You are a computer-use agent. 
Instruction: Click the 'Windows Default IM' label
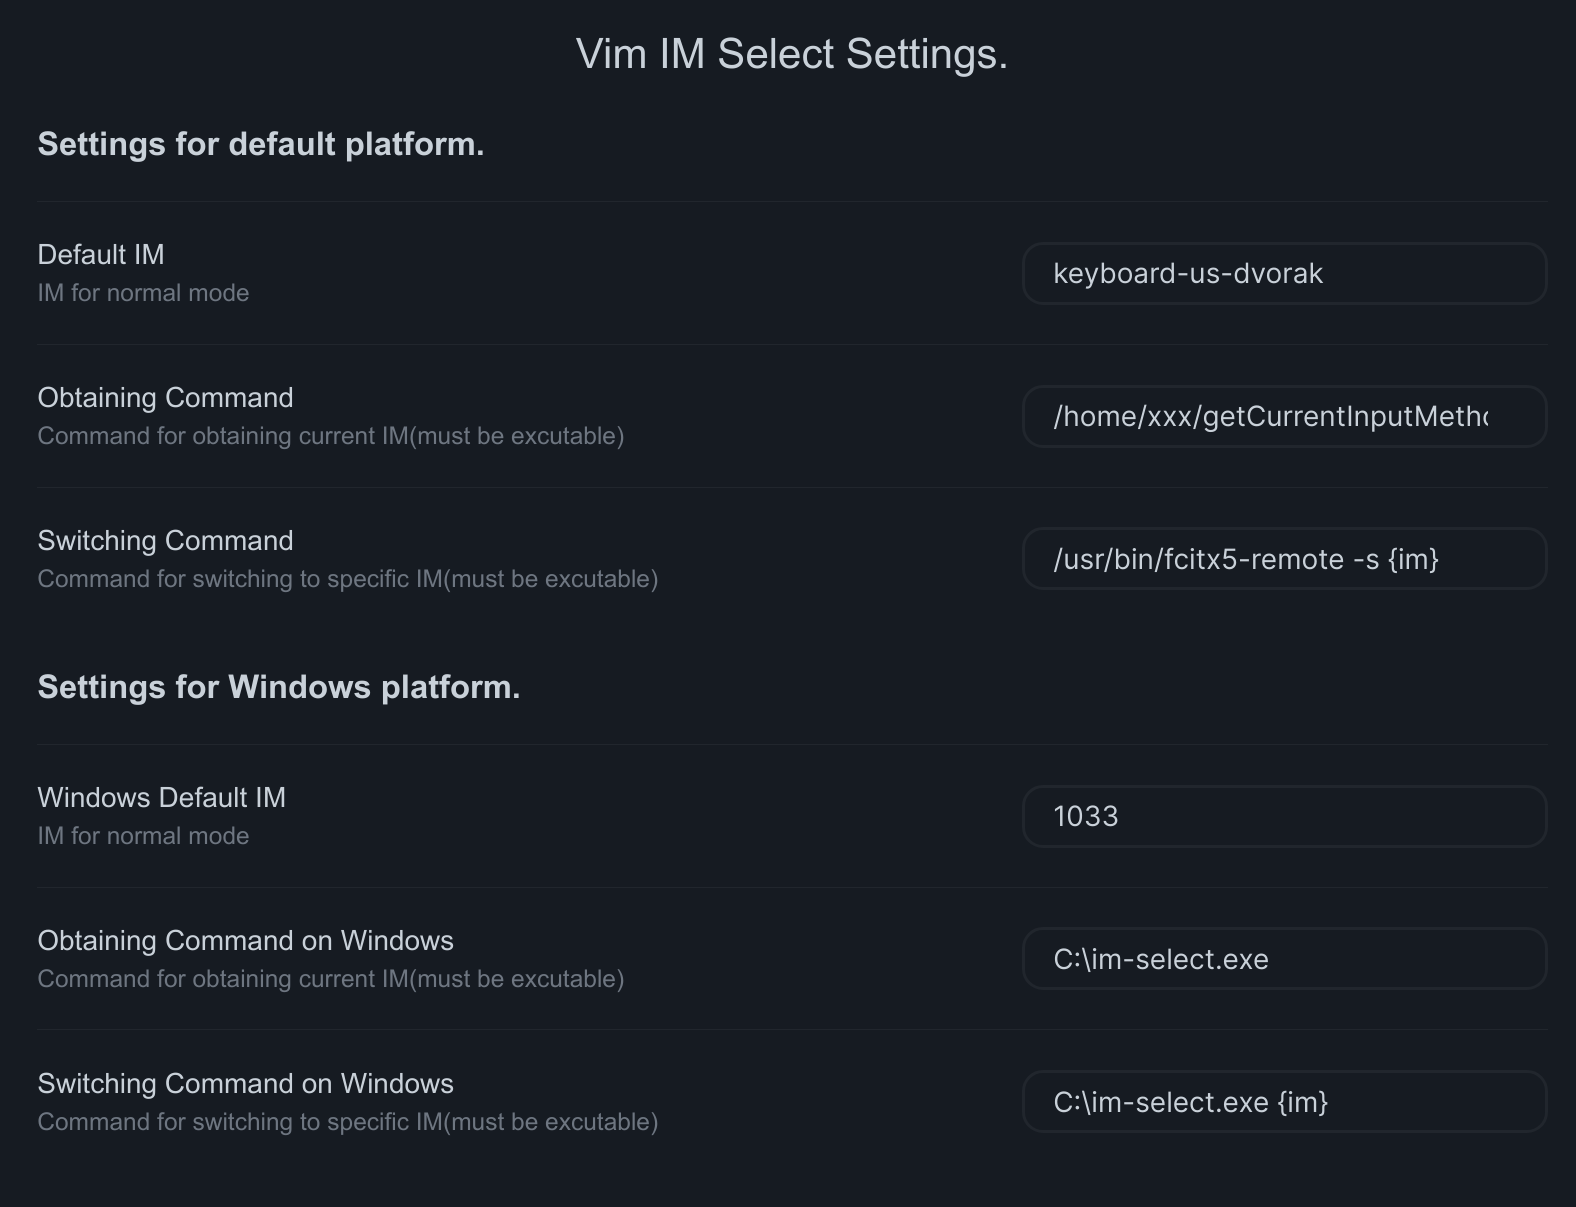[162, 798]
